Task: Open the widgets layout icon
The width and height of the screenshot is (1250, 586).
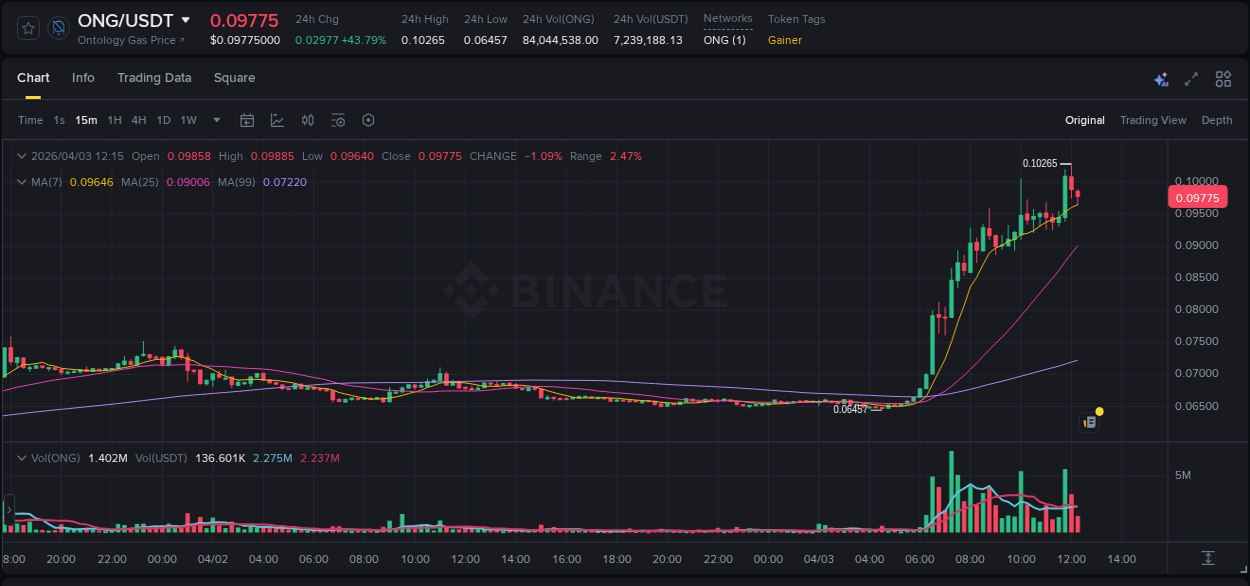Action: [x=1223, y=78]
